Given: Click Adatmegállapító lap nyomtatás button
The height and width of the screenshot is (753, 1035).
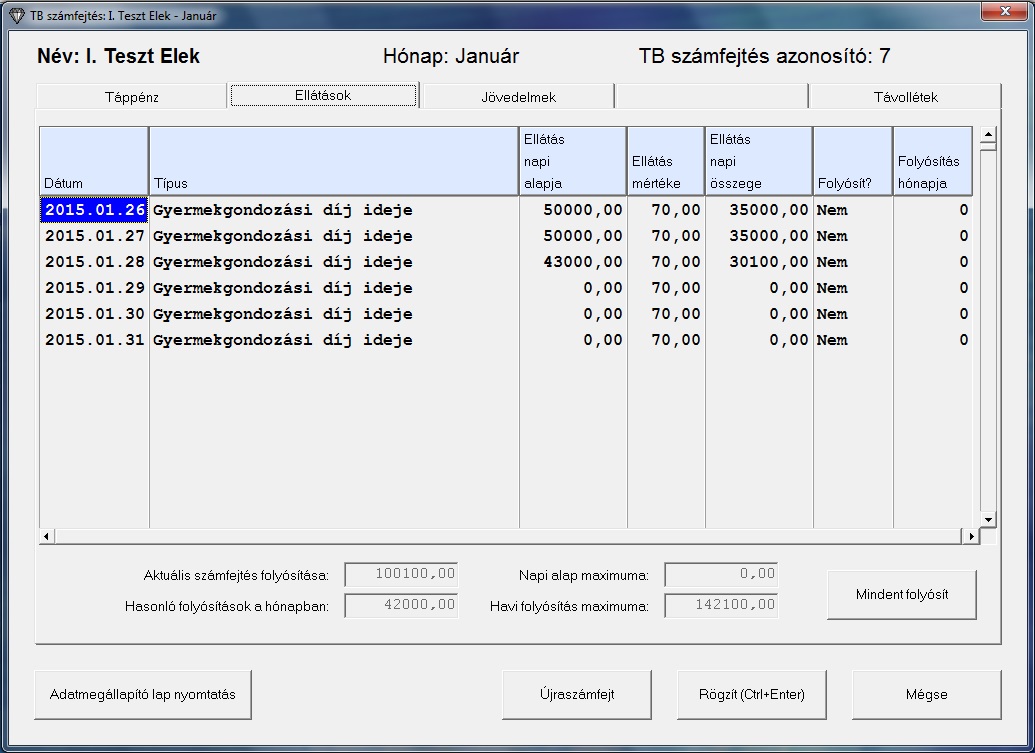Looking at the screenshot, I should coord(143,694).
